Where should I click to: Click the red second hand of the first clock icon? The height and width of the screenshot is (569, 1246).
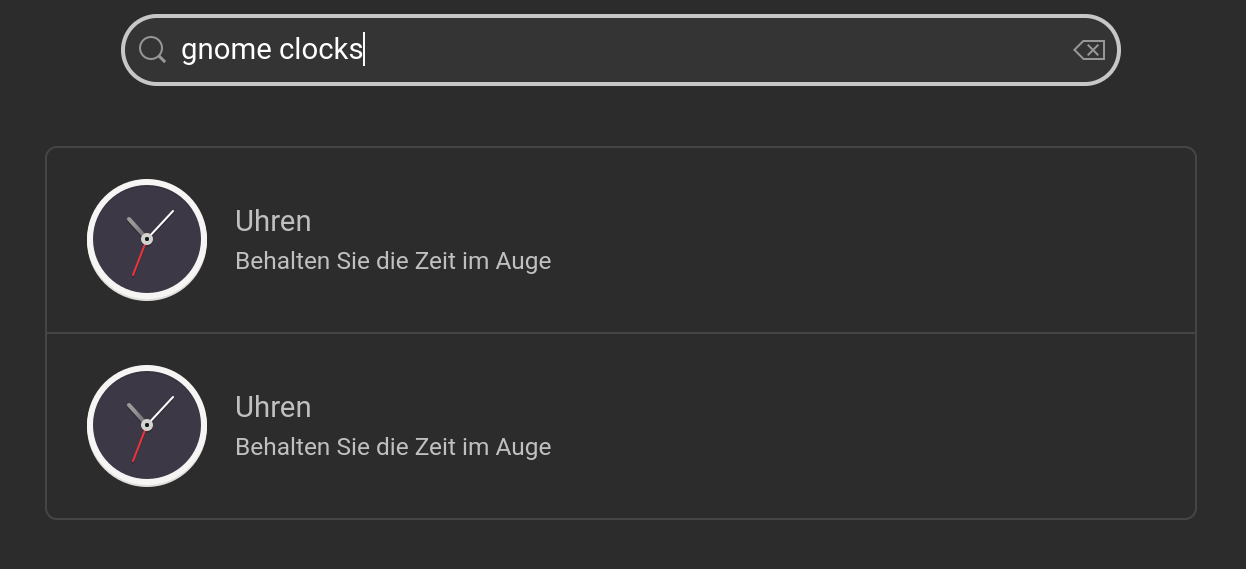tap(139, 259)
